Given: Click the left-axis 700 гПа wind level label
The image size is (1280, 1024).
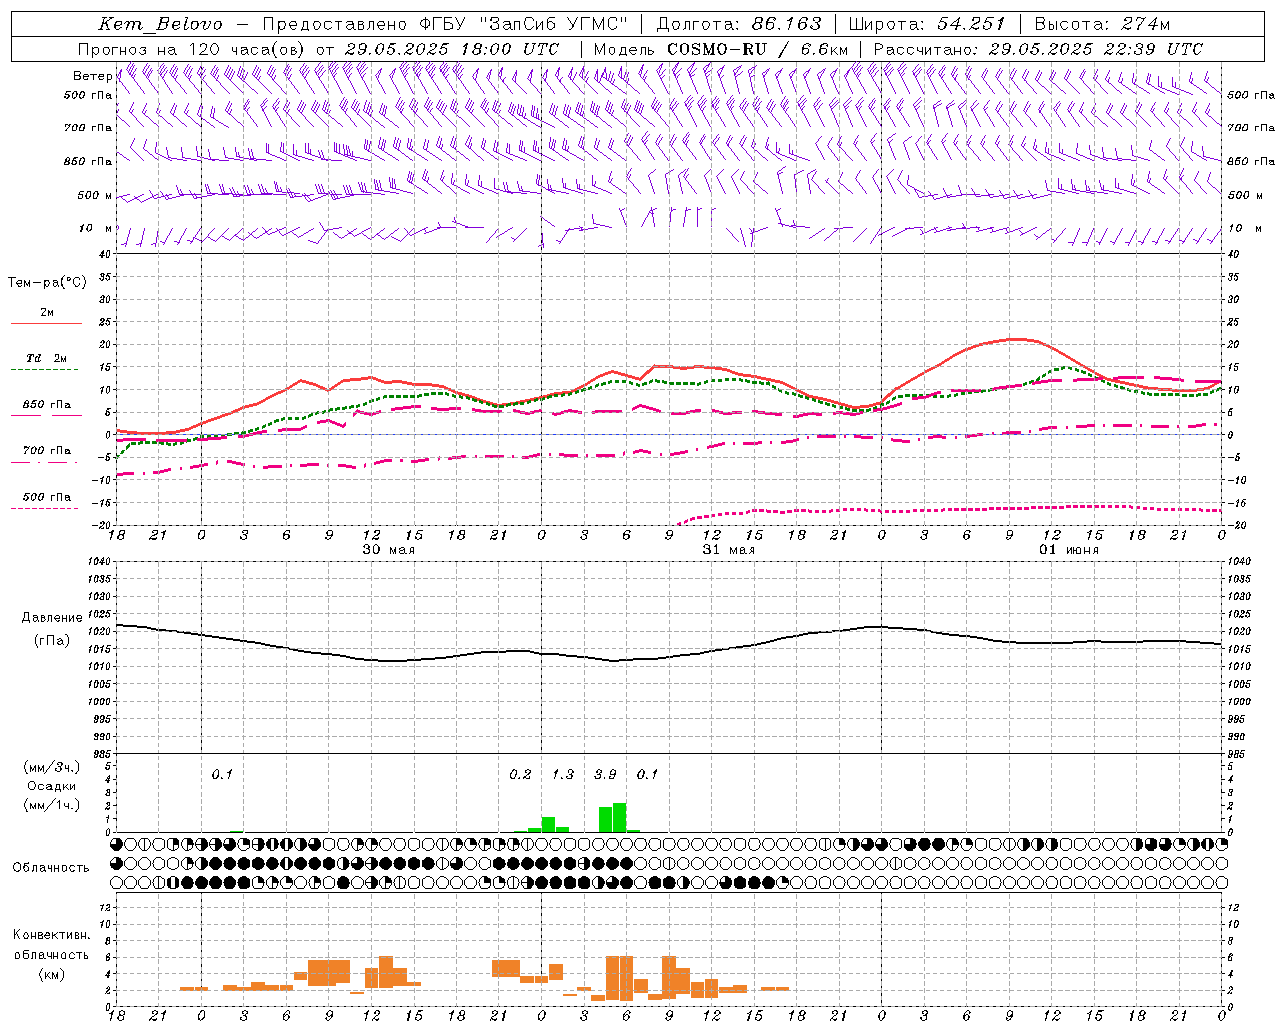Looking at the screenshot, I should click(x=88, y=128).
